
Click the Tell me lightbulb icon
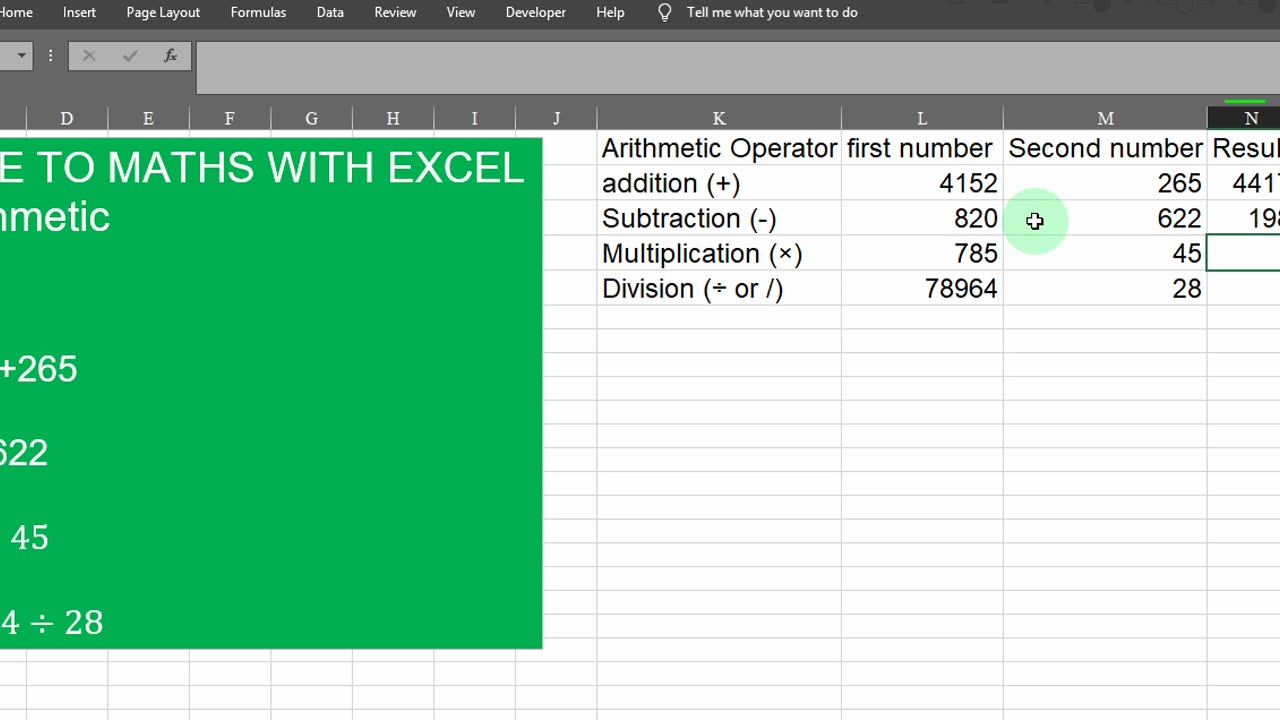click(665, 12)
